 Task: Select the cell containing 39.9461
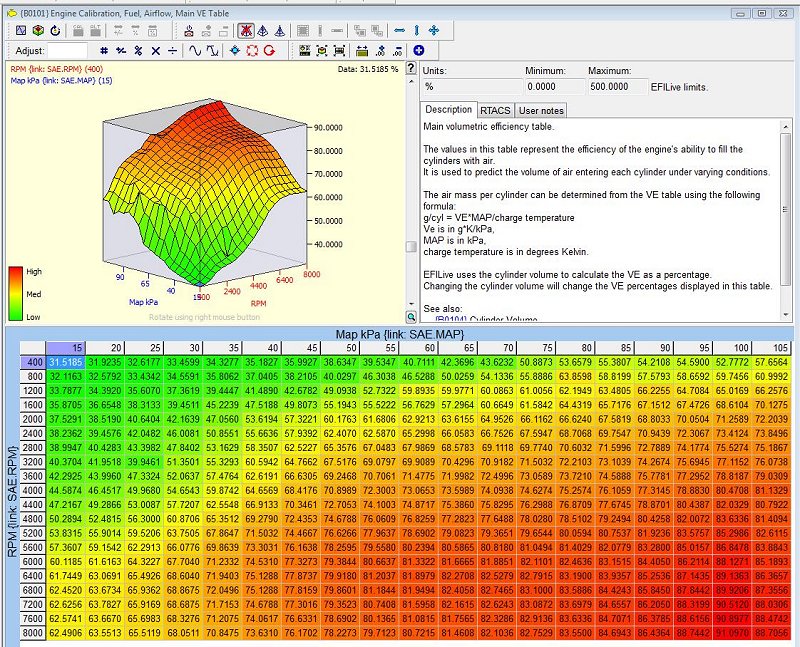tap(144, 462)
